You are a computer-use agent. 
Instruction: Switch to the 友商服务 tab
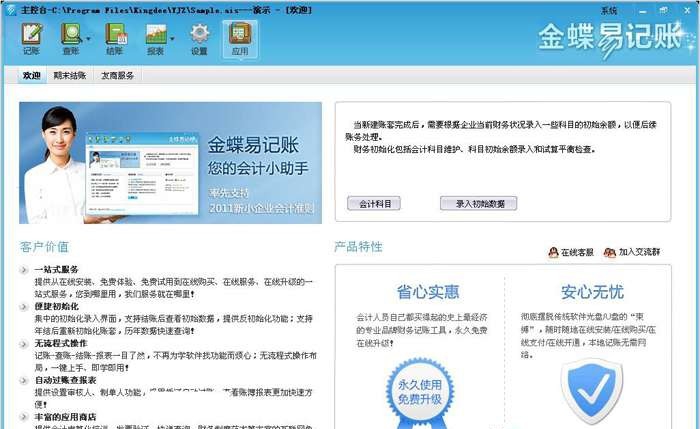point(117,75)
